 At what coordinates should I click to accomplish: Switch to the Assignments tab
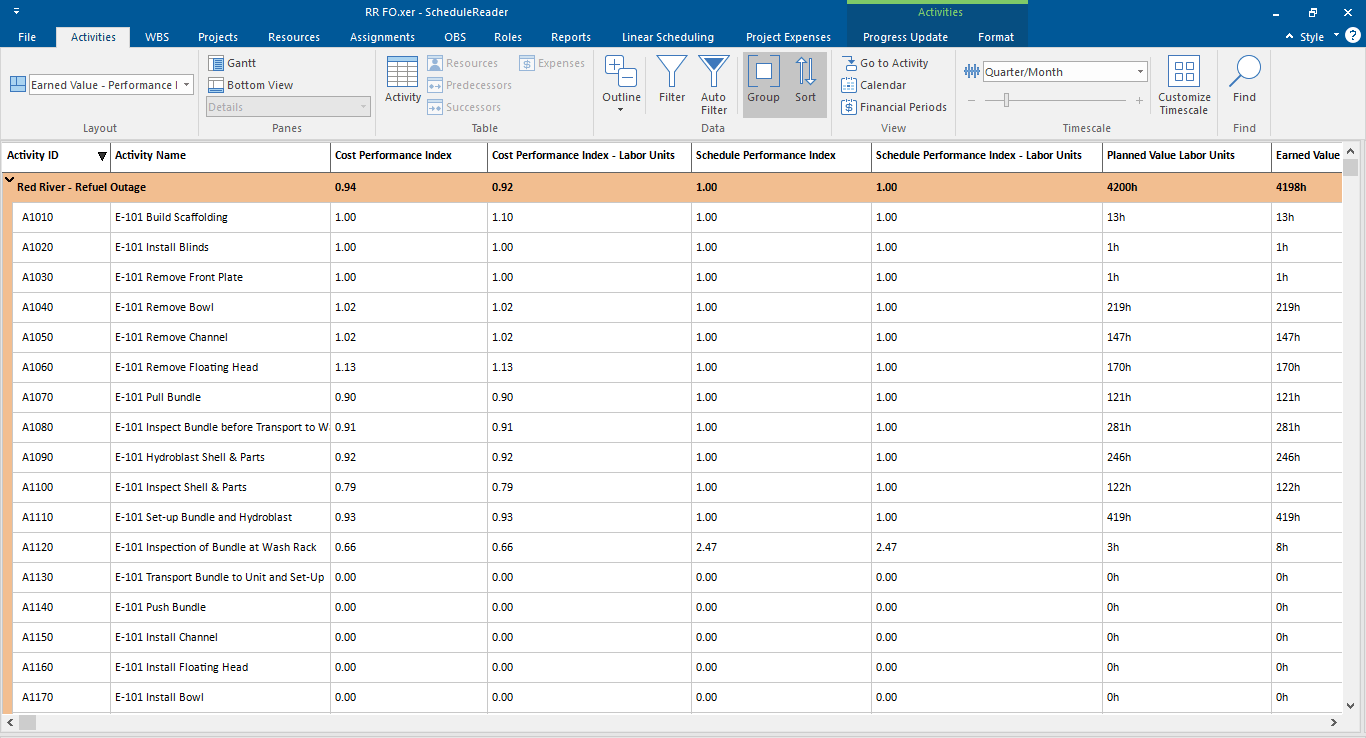(x=382, y=37)
